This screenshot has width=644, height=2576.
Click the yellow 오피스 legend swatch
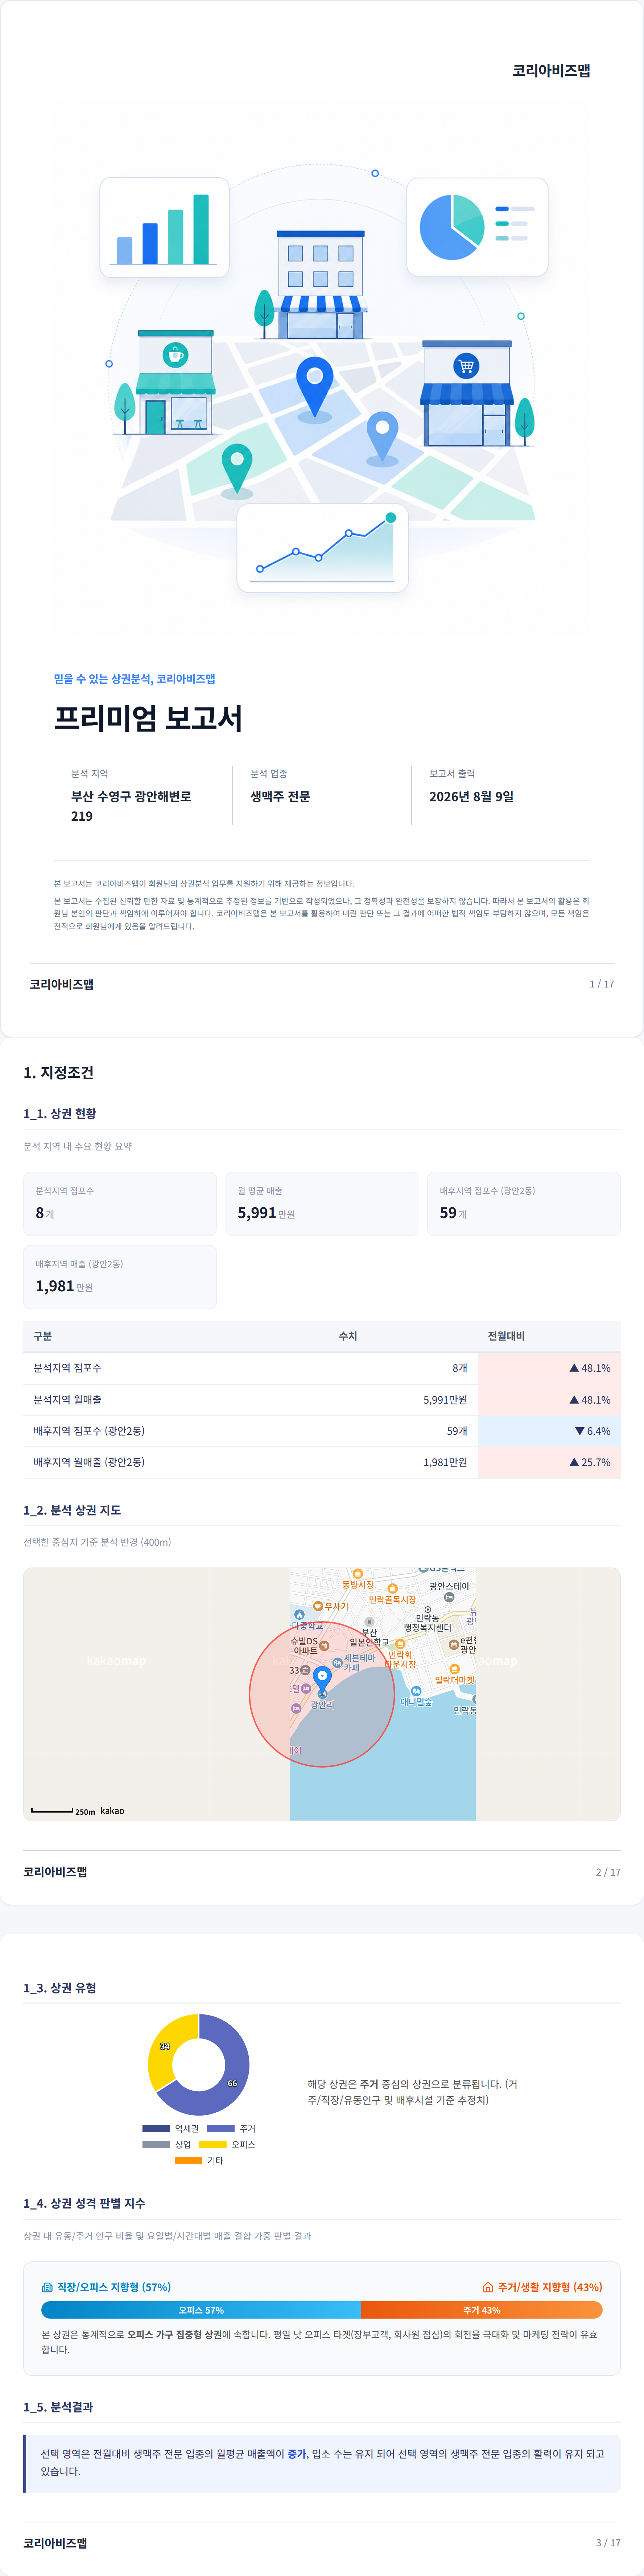click(x=213, y=2144)
